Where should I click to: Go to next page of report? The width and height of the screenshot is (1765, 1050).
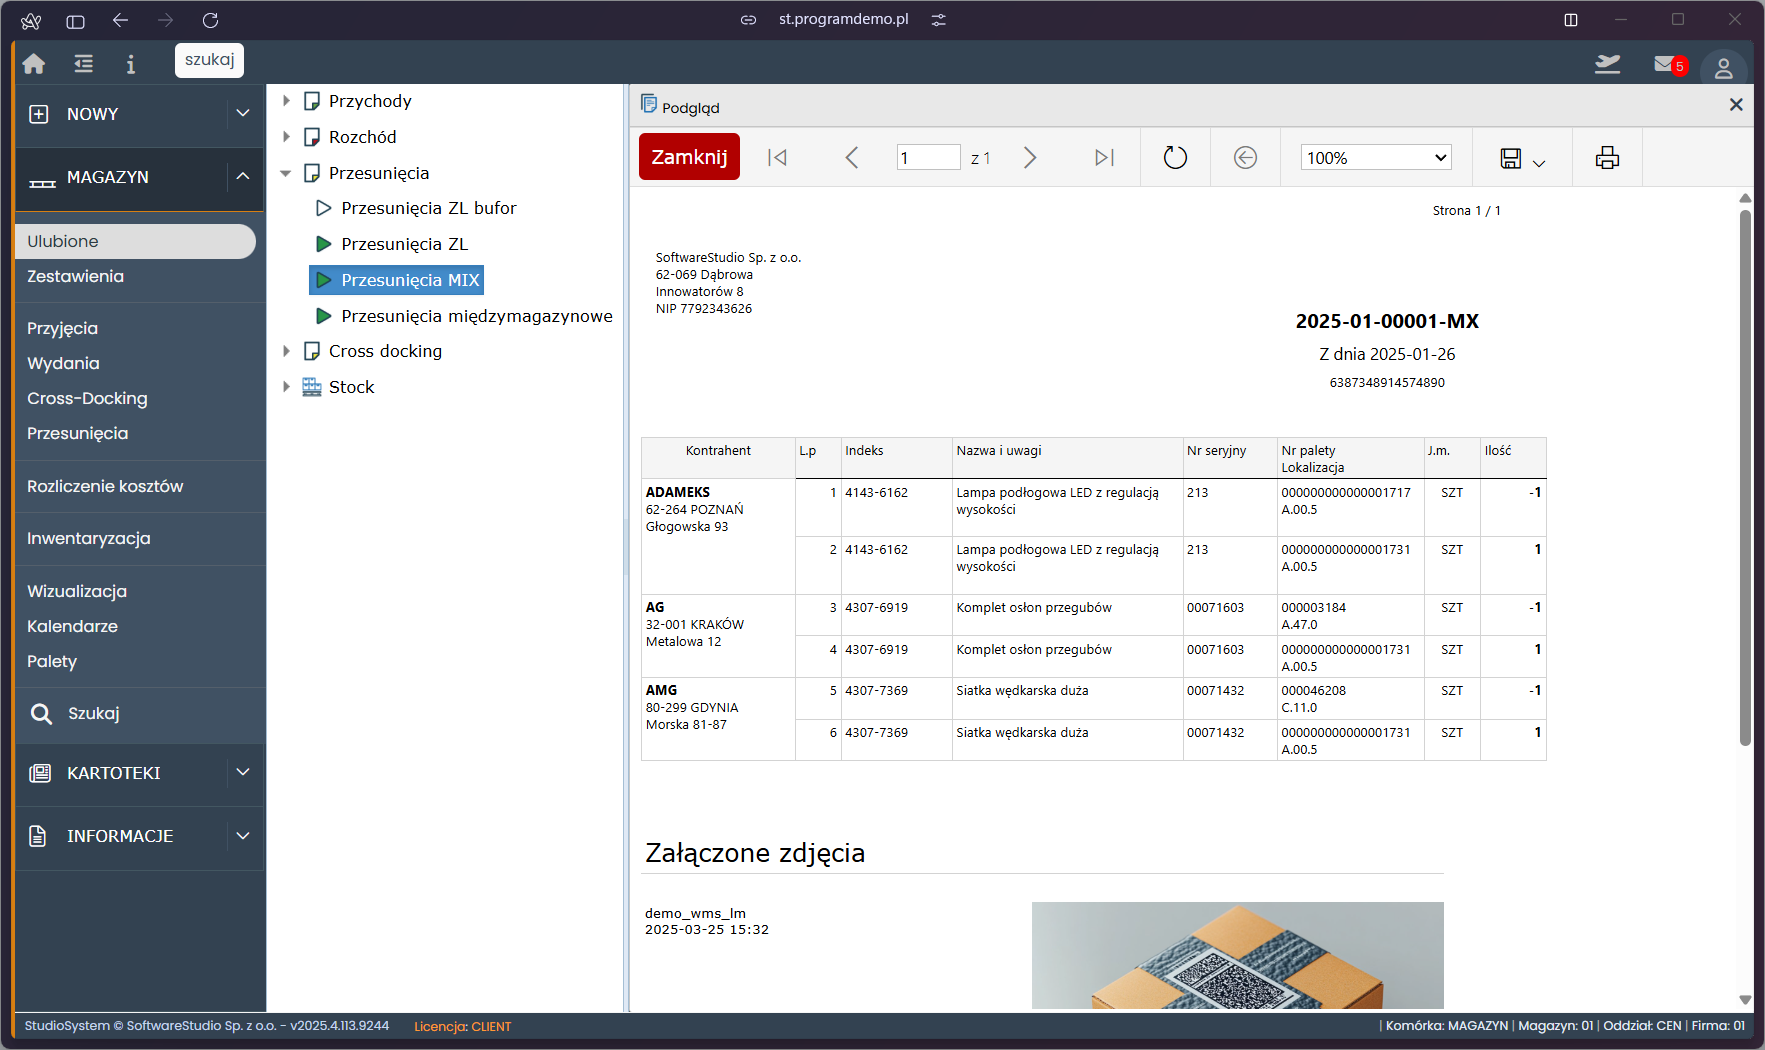click(1030, 158)
